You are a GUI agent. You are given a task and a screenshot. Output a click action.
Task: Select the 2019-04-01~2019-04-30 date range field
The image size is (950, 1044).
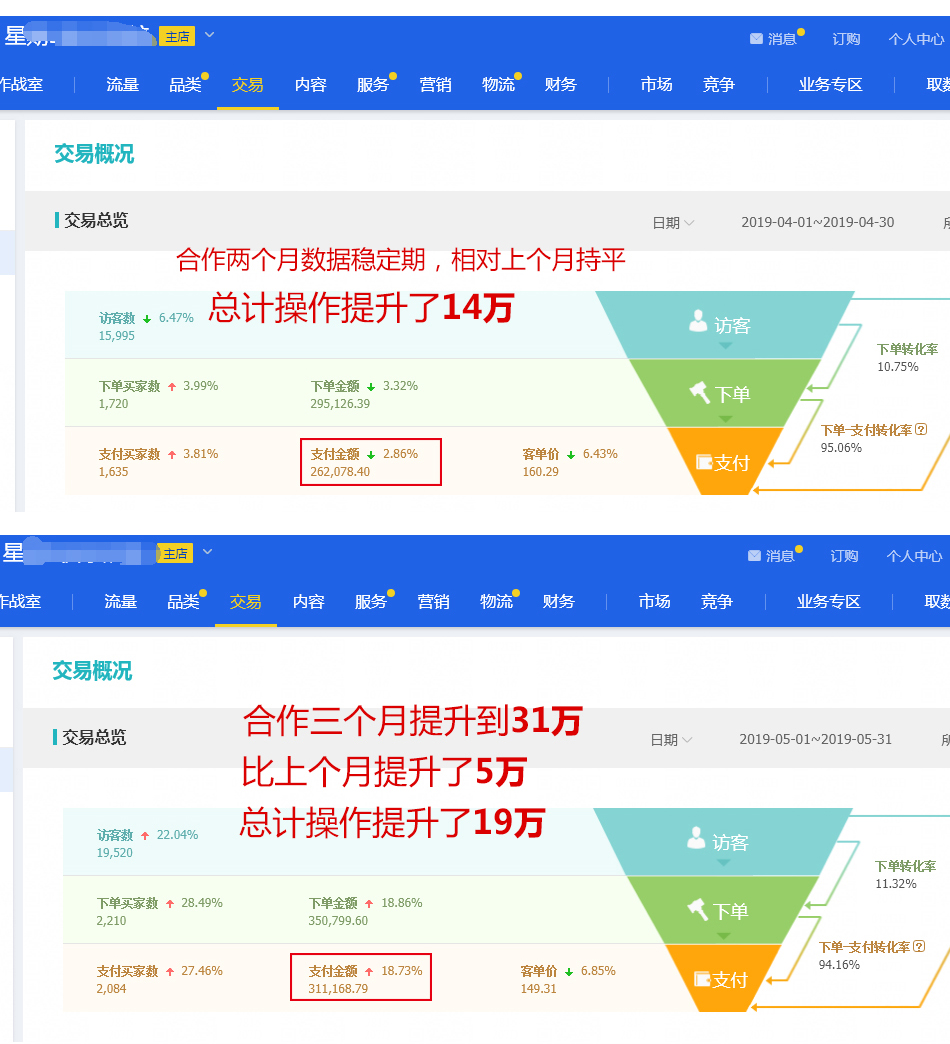817,222
